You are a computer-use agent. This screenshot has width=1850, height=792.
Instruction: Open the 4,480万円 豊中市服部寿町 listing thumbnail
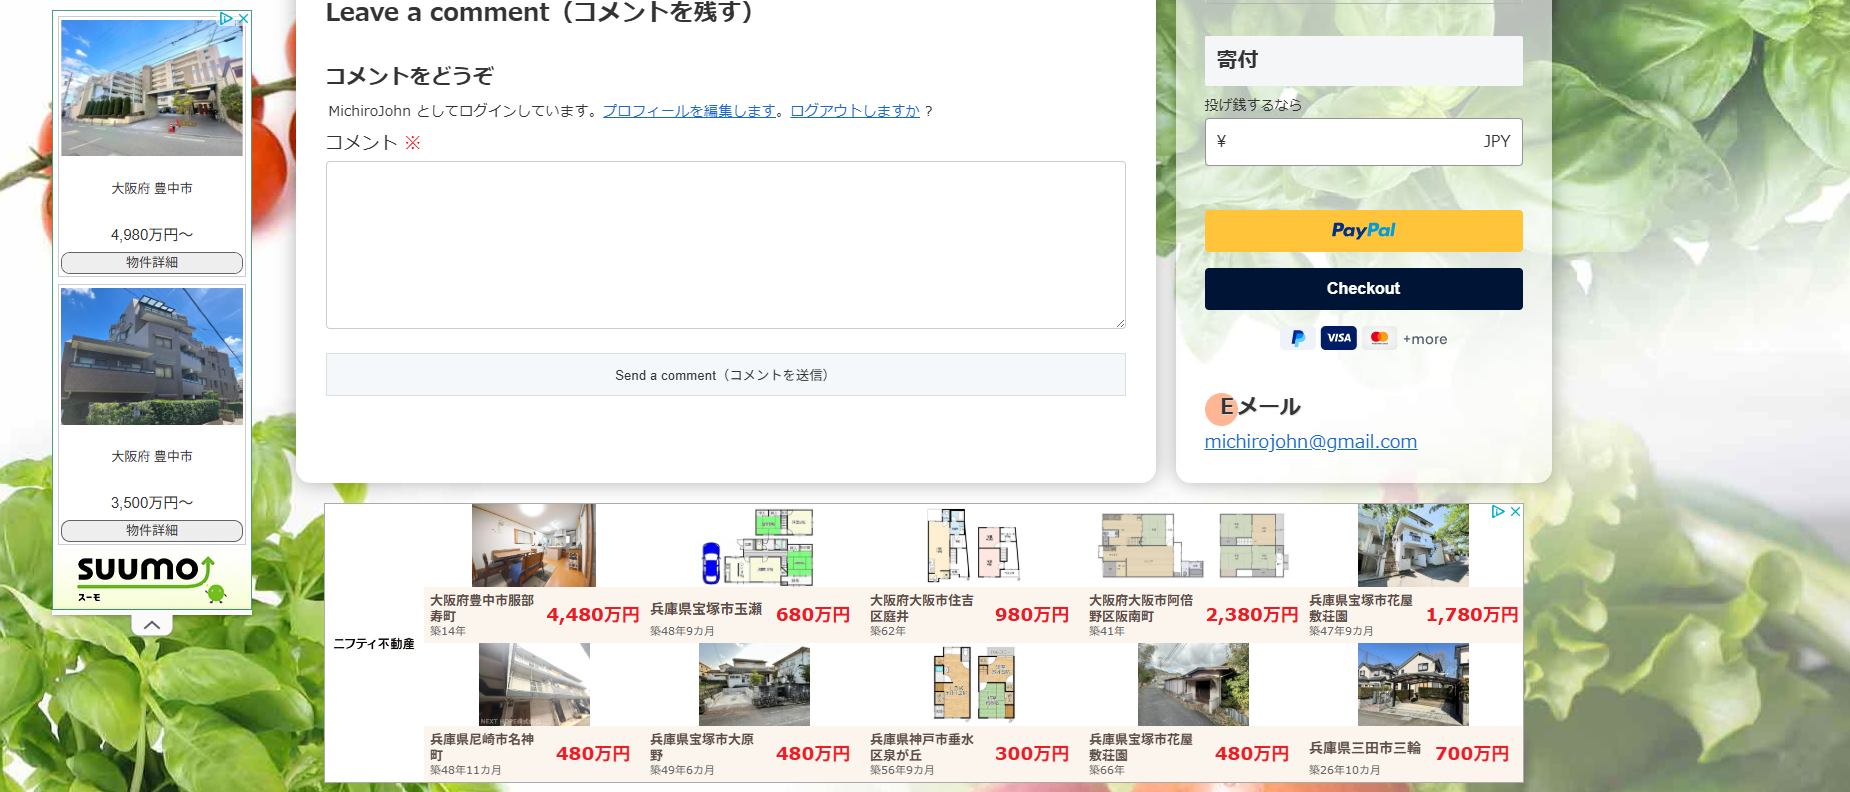[533, 545]
